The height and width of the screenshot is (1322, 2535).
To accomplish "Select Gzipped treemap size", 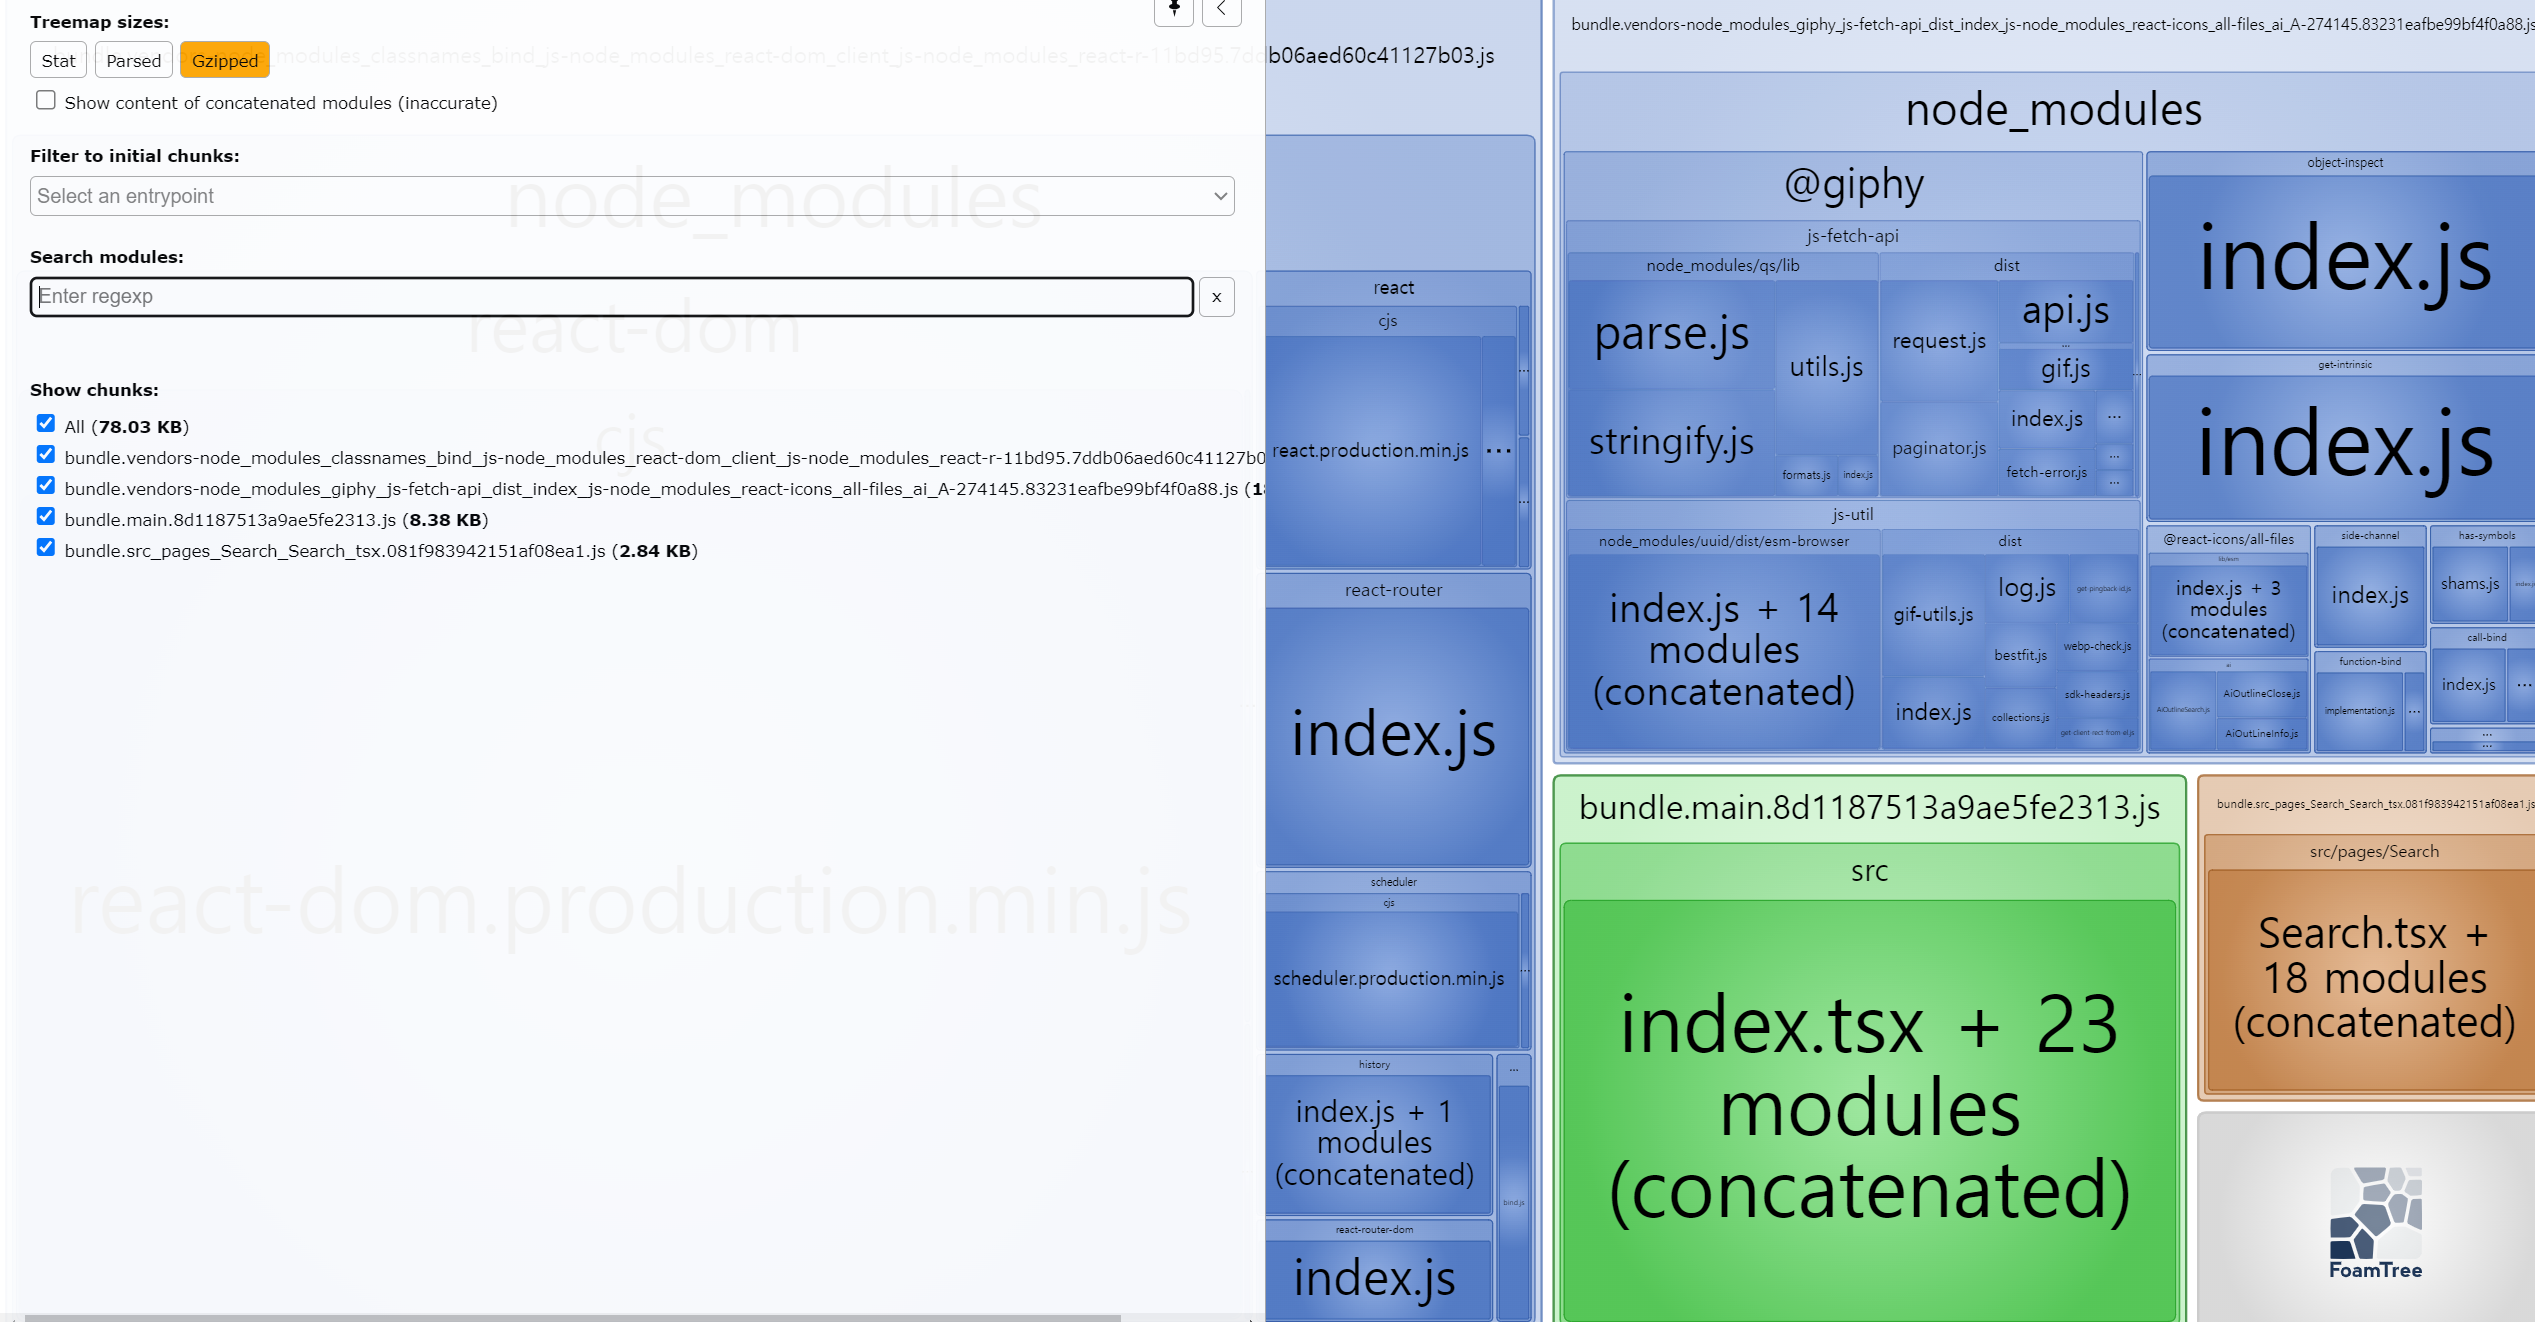I will [225, 61].
